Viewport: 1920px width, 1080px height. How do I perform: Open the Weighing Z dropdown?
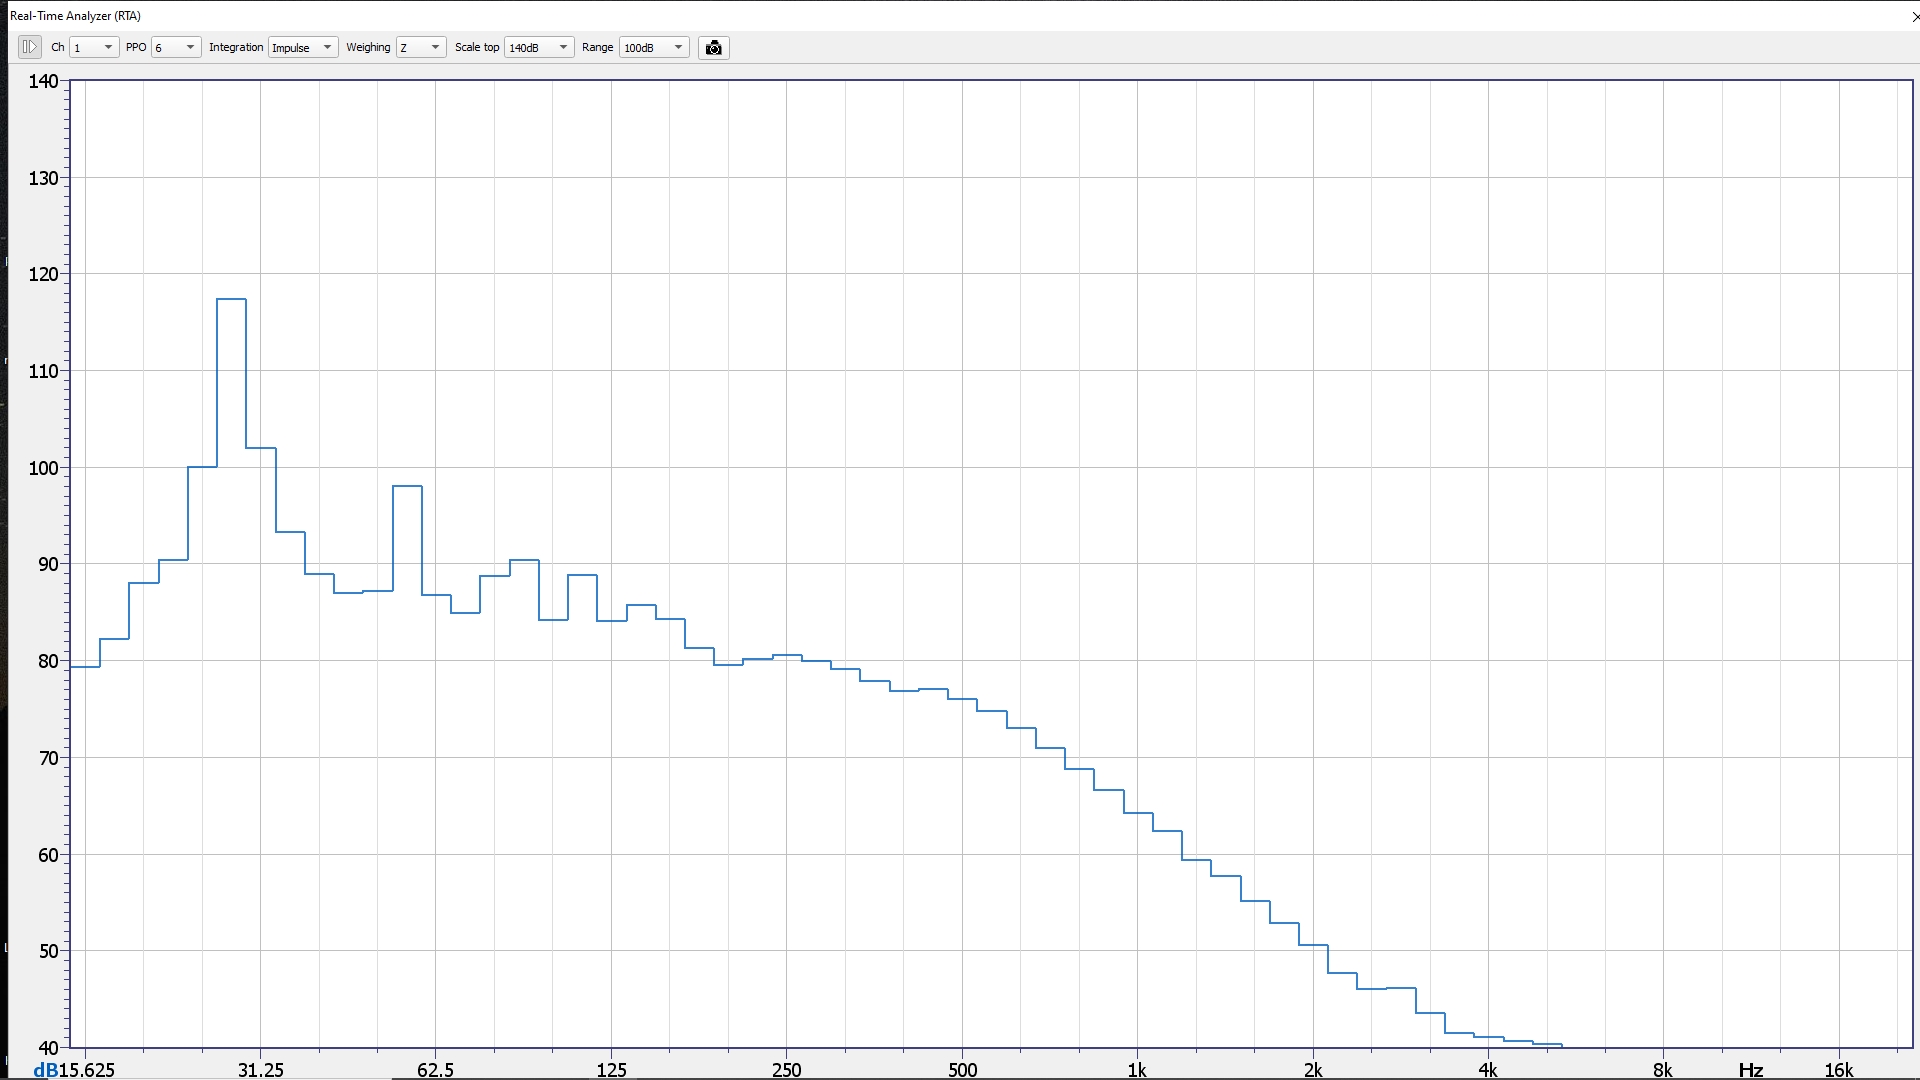click(421, 48)
